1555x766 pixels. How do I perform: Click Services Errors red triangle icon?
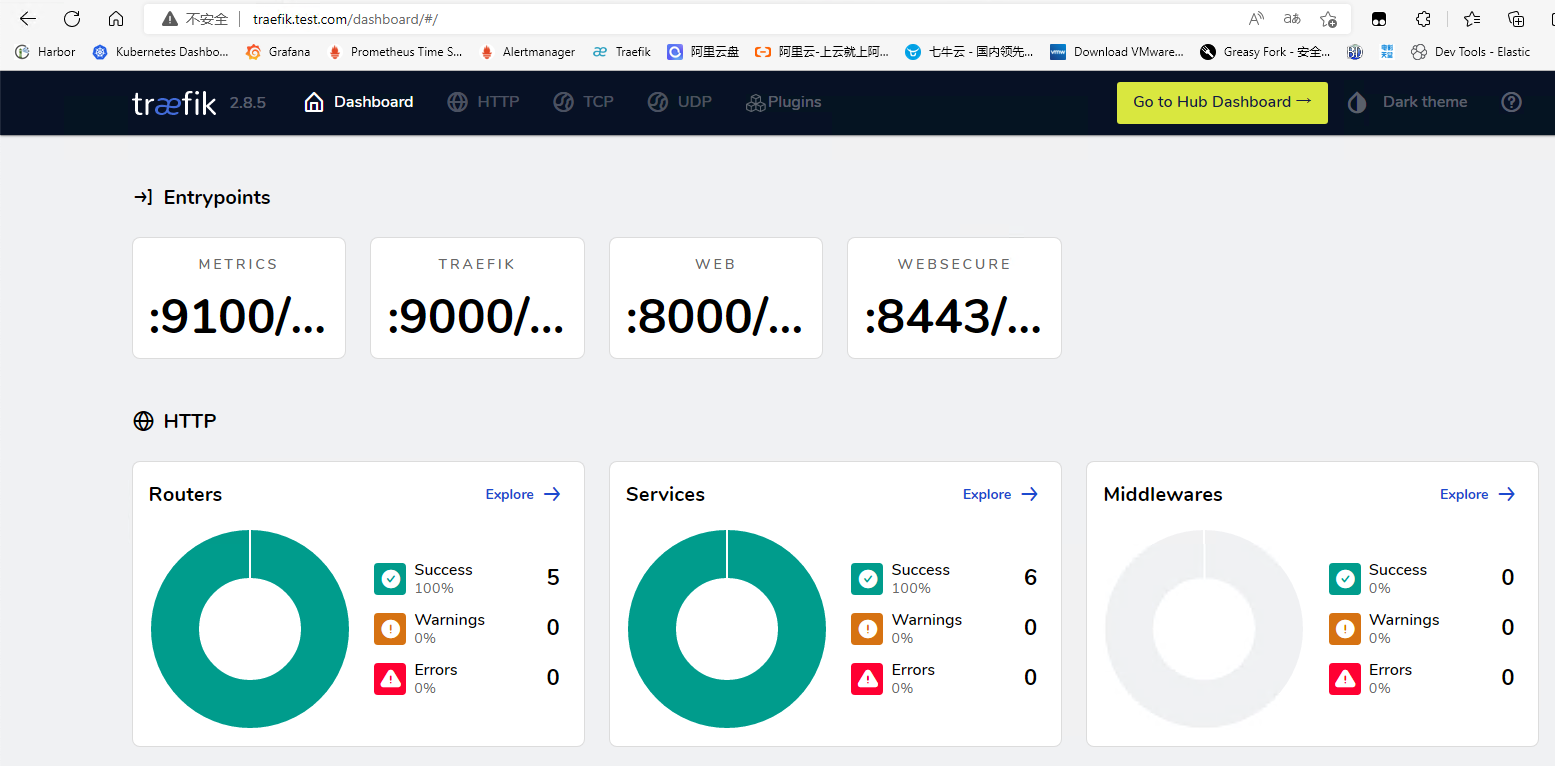867,678
